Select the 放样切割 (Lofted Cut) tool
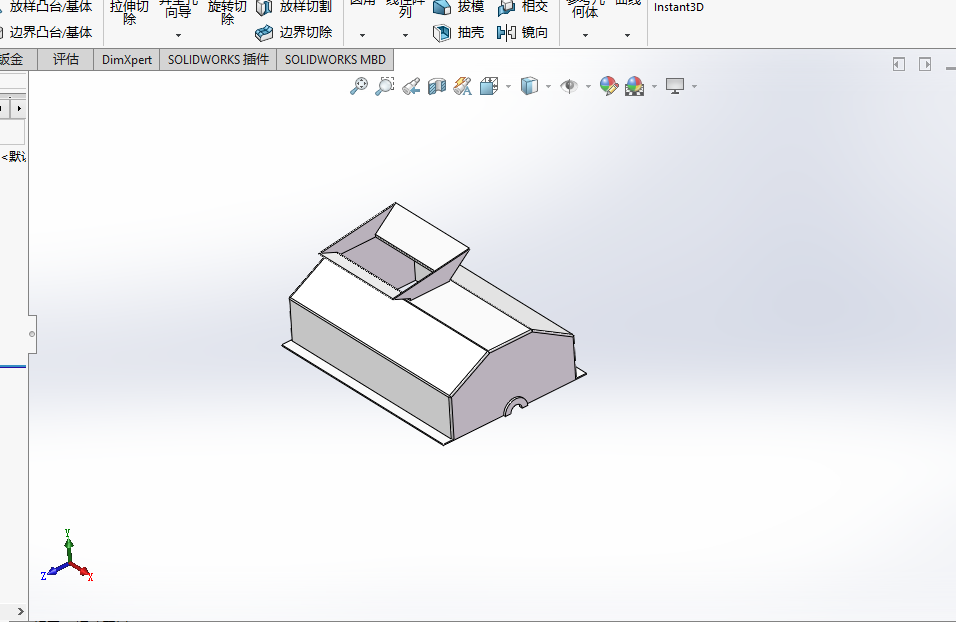Screen dimensions: 956x622 pos(294,7)
